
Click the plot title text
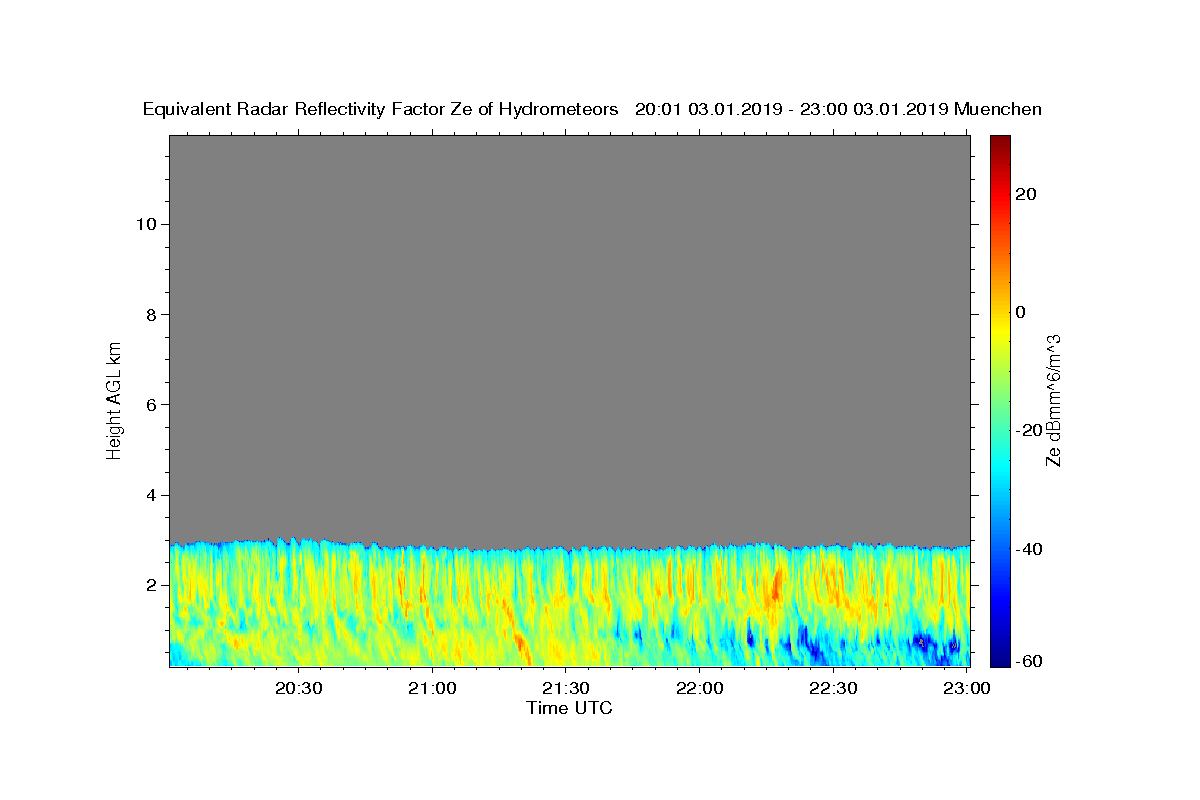pos(592,109)
